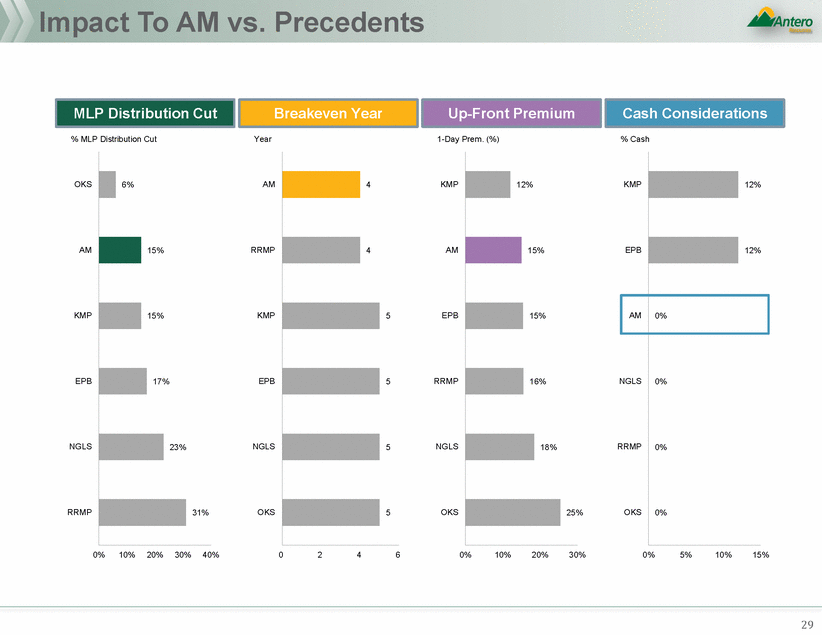Click the EPB 12% cash bar
The height and width of the screenshot is (635, 822).
pyautogui.click(x=693, y=250)
